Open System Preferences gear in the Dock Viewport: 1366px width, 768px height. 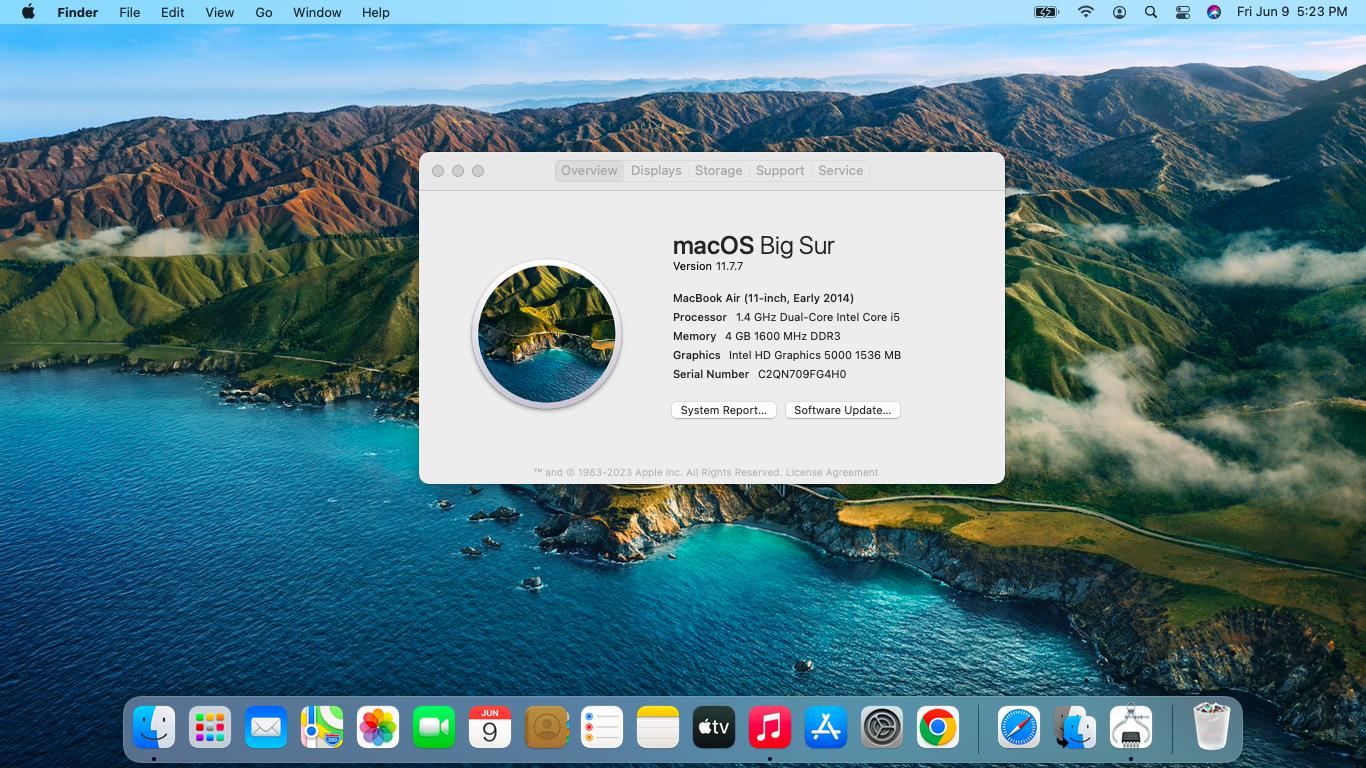tap(882, 727)
